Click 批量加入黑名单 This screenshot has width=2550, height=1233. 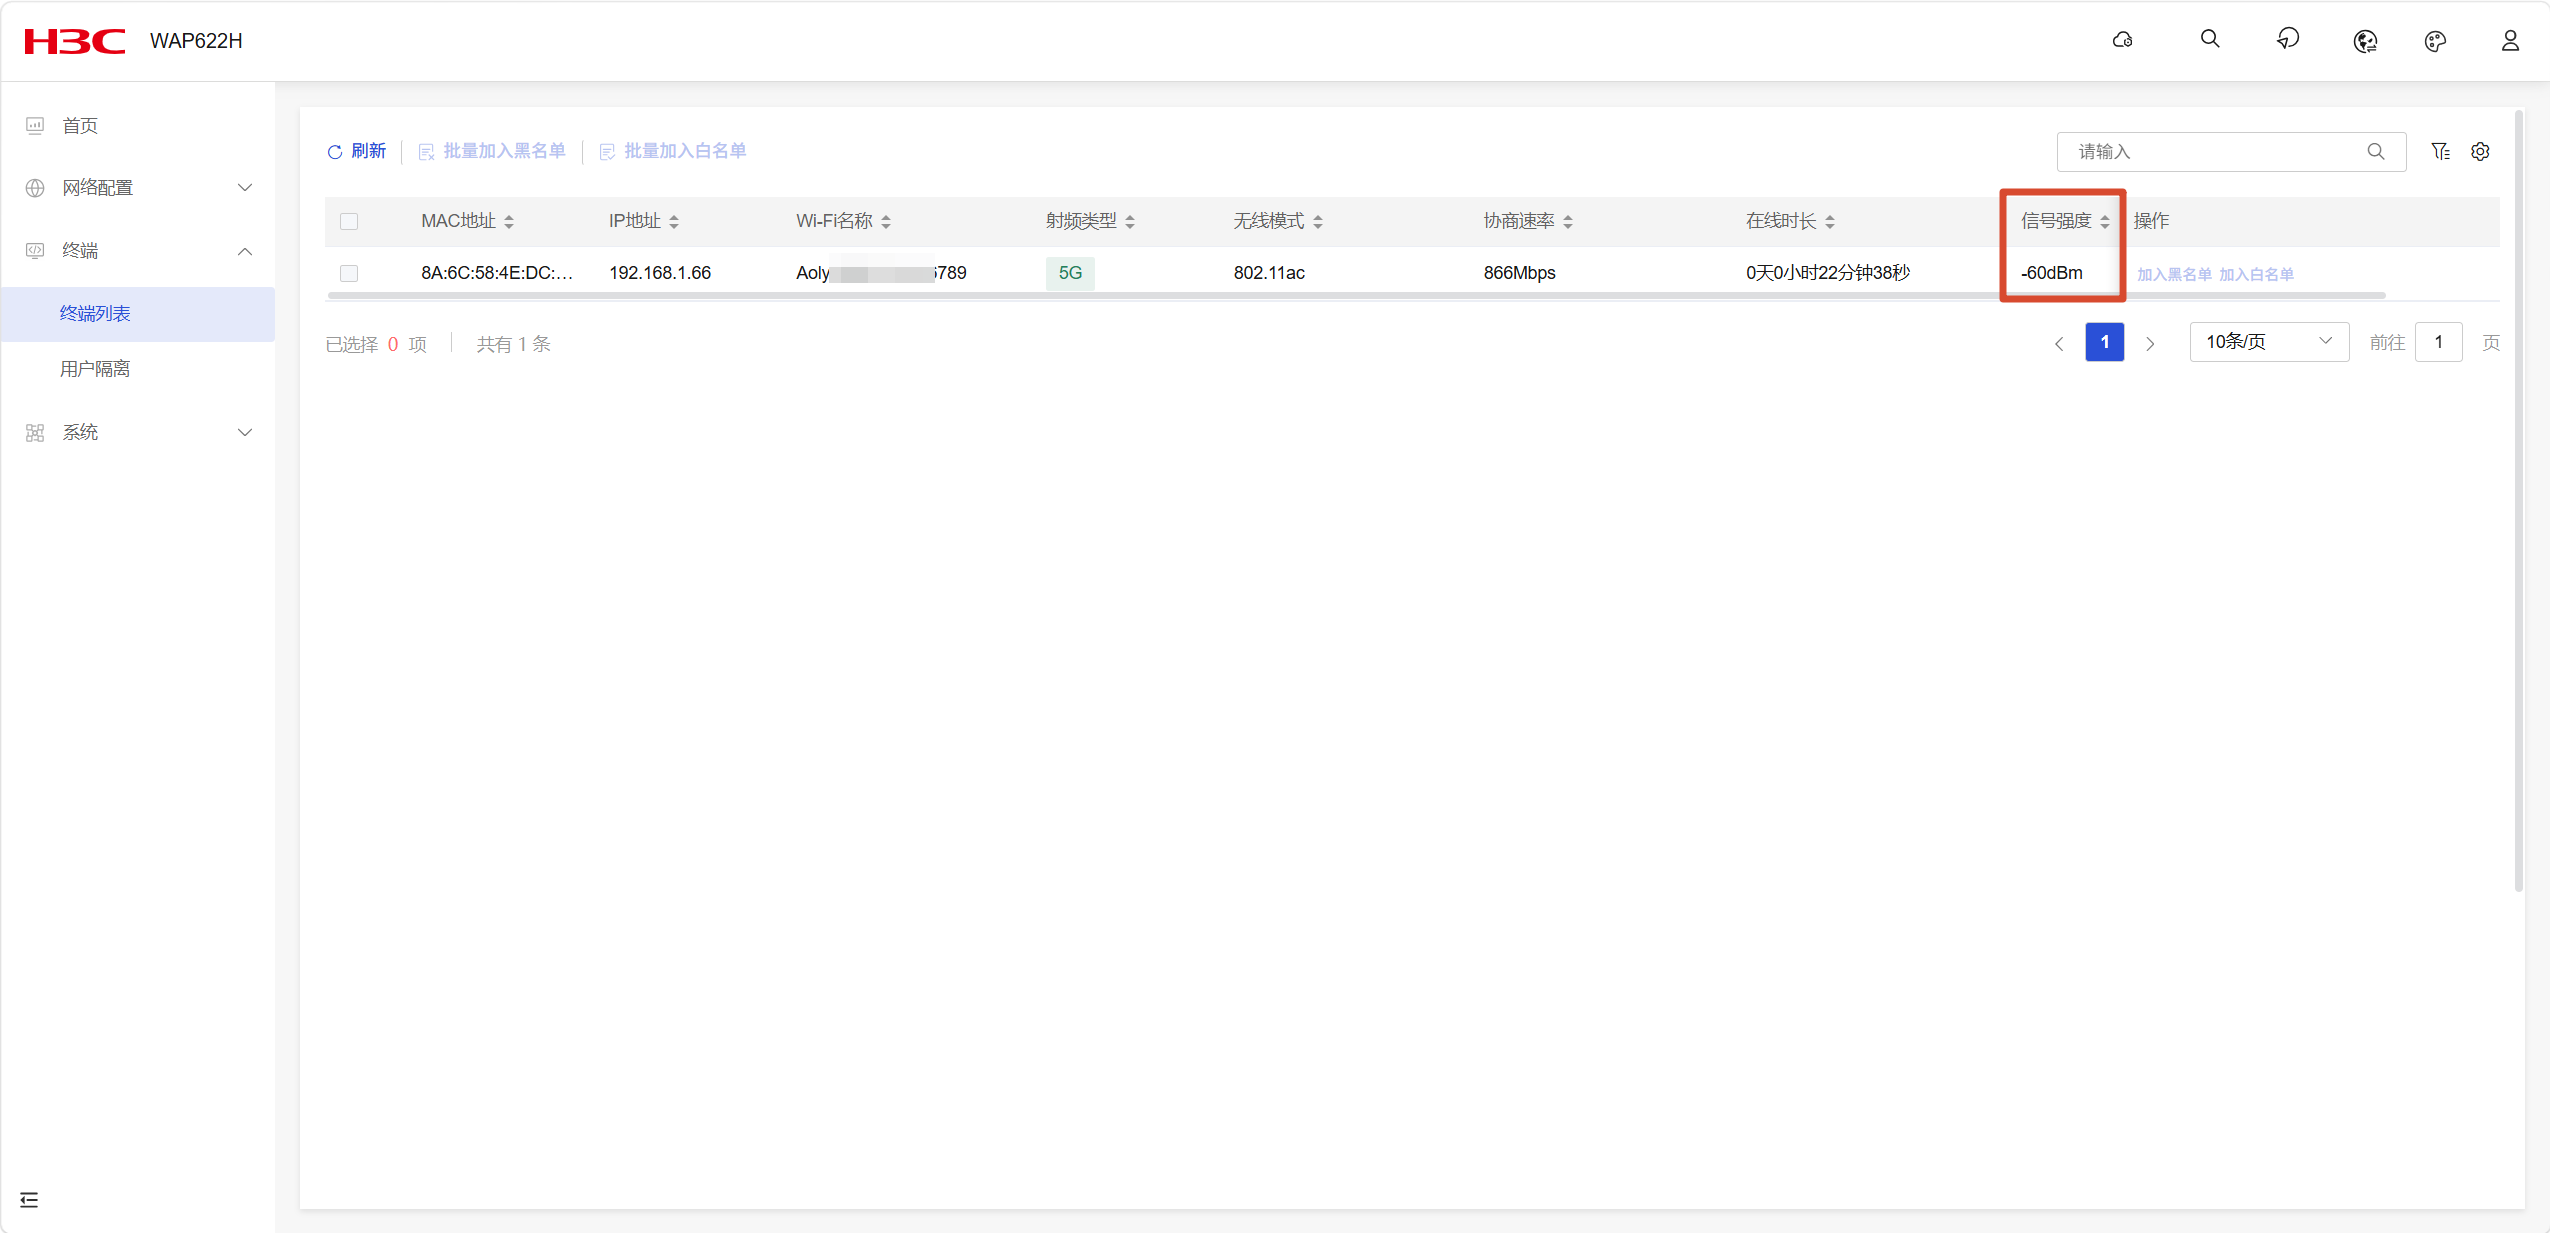pos(492,151)
